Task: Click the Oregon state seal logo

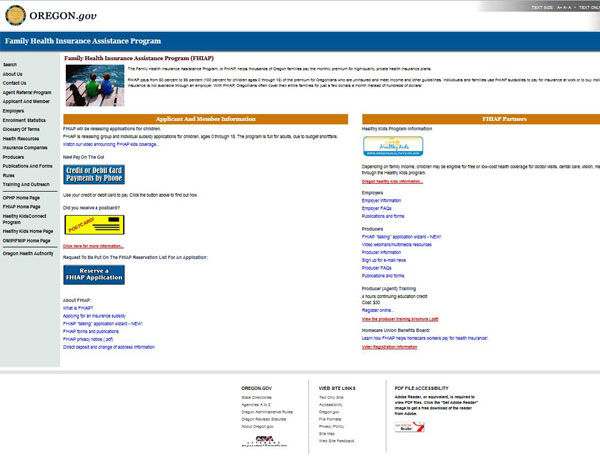Action: point(15,15)
